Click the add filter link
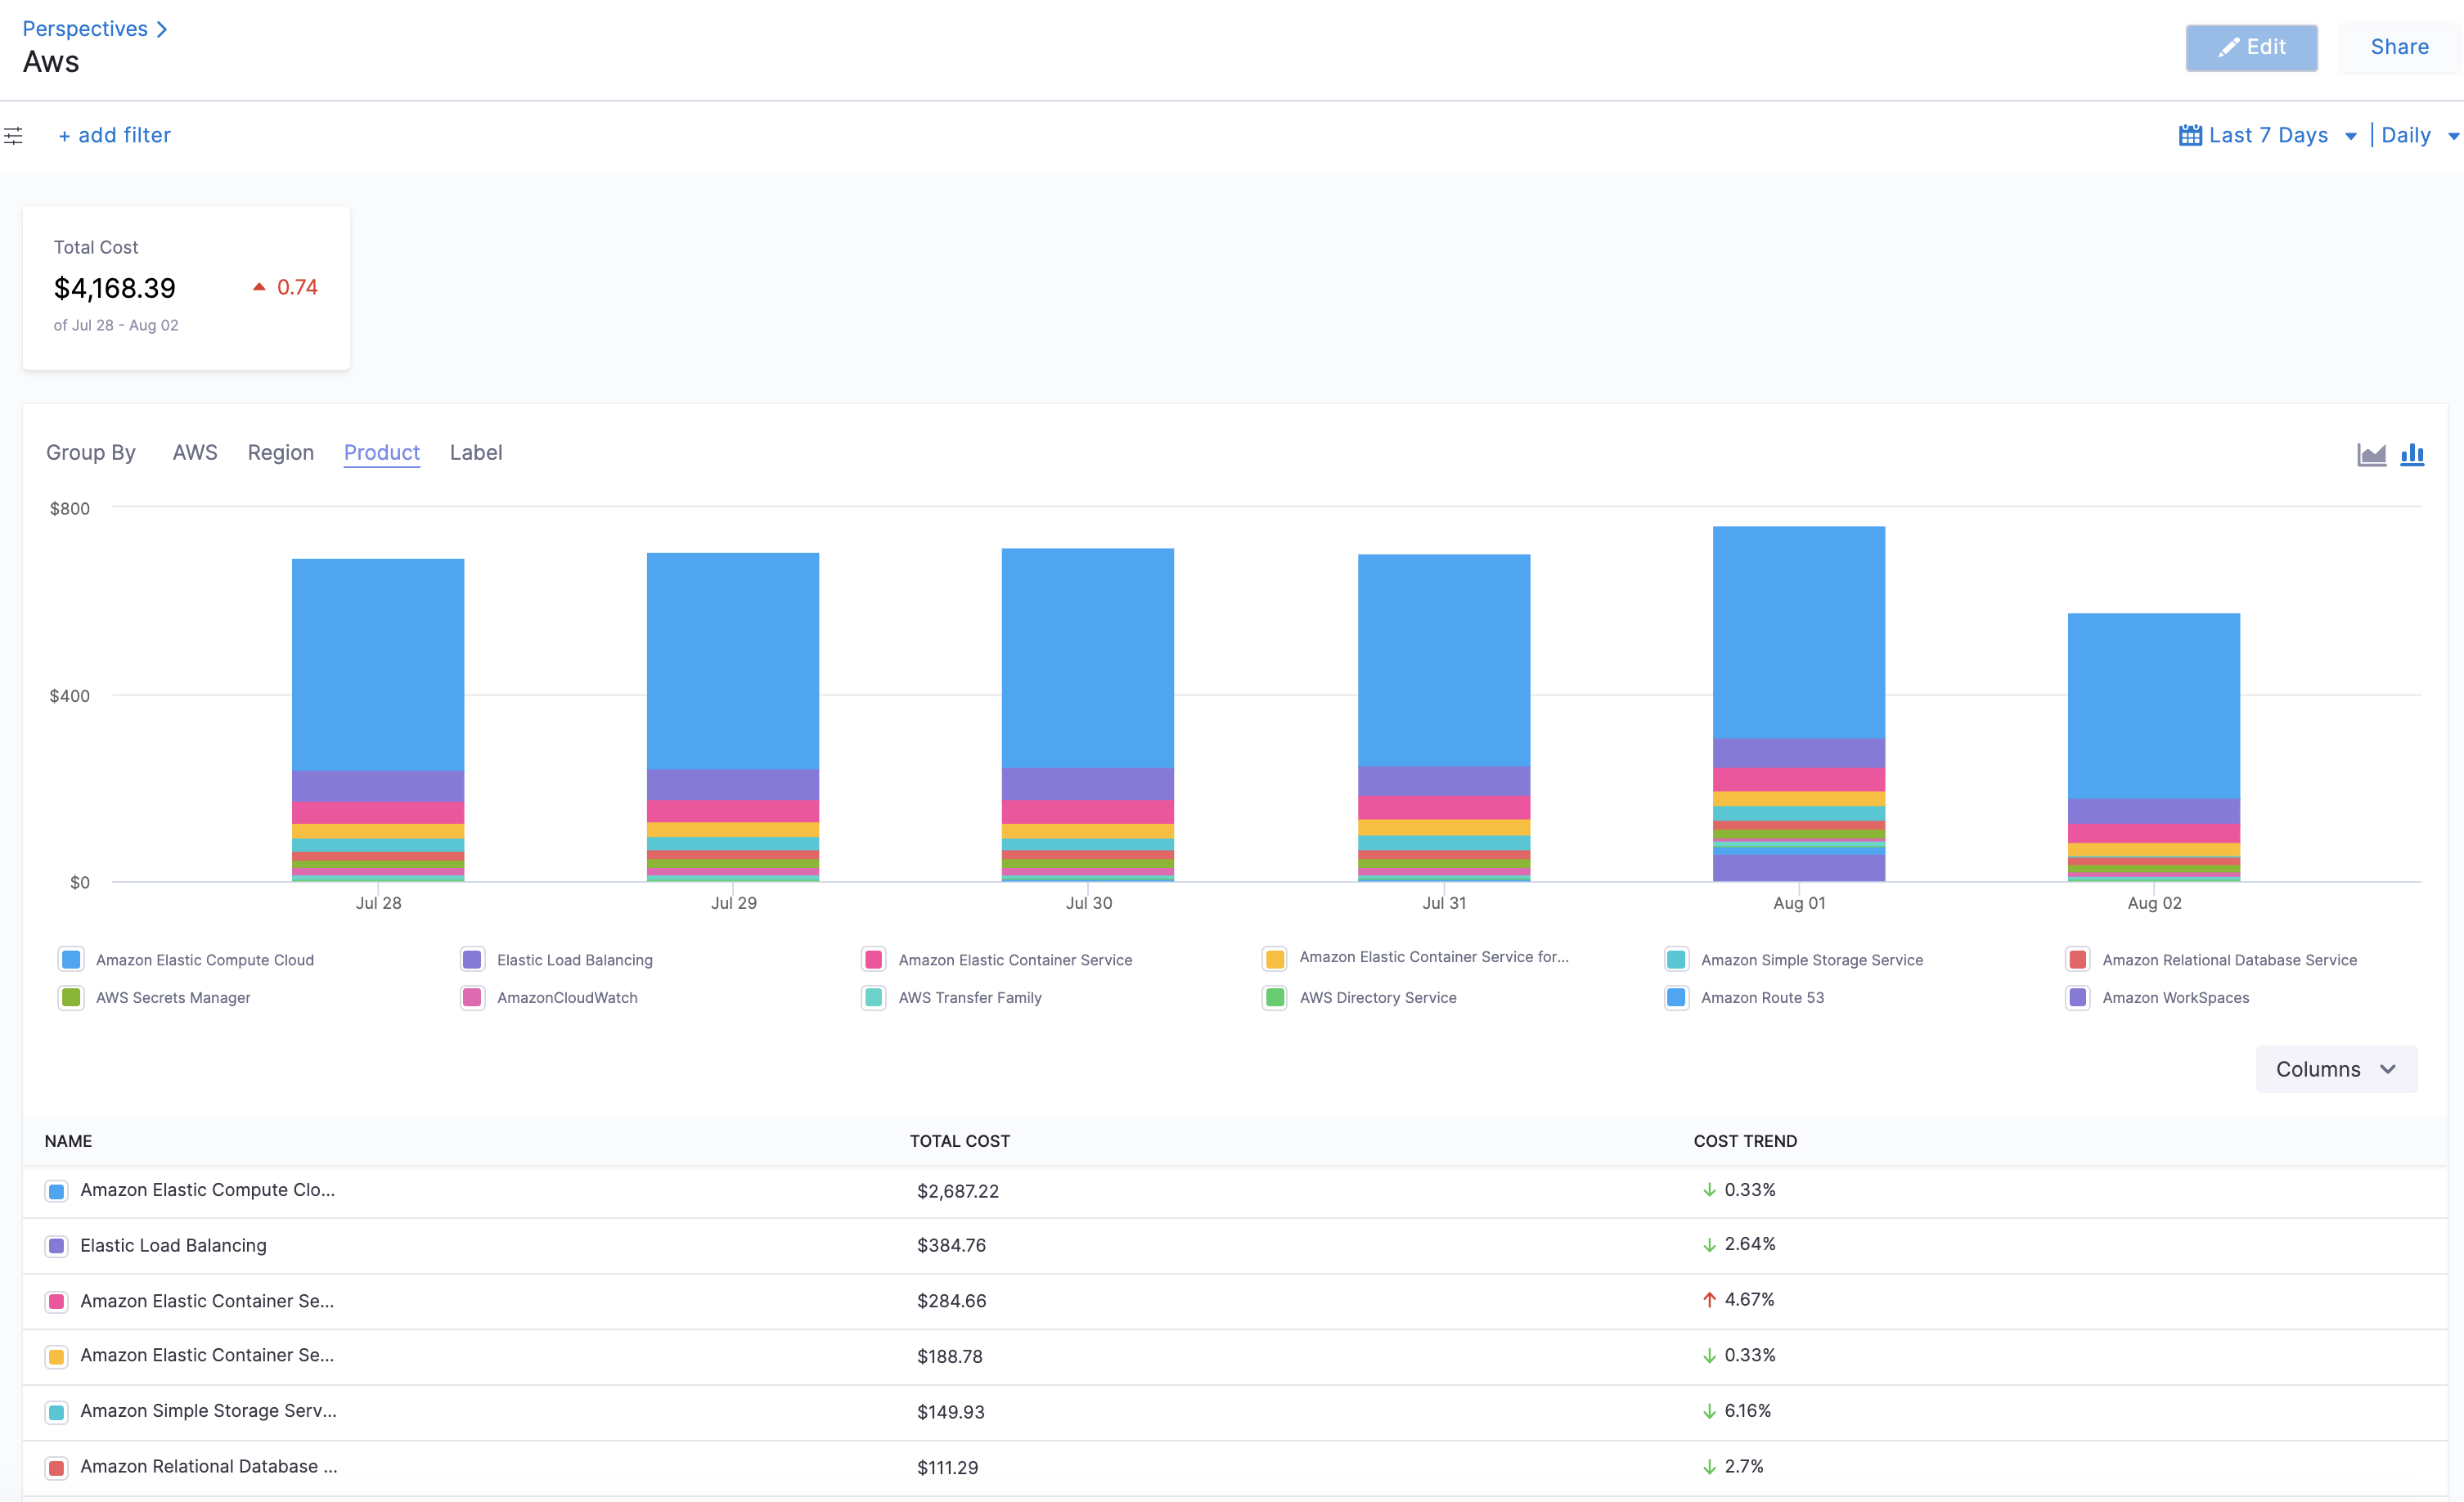Image resolution: width=2464 pixels, height=1502 pixels. [115, 135]
